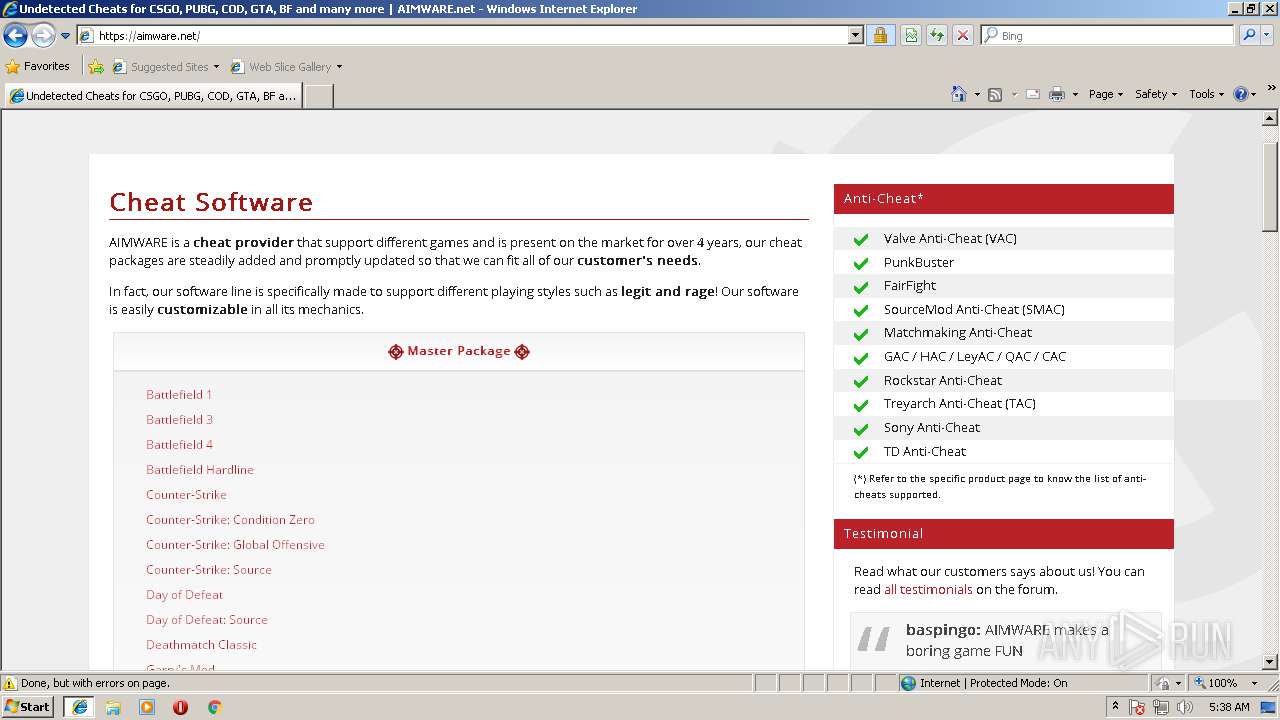Open the media player taskbar icon
Screen dimensions: 1280x720
point(147,707)
